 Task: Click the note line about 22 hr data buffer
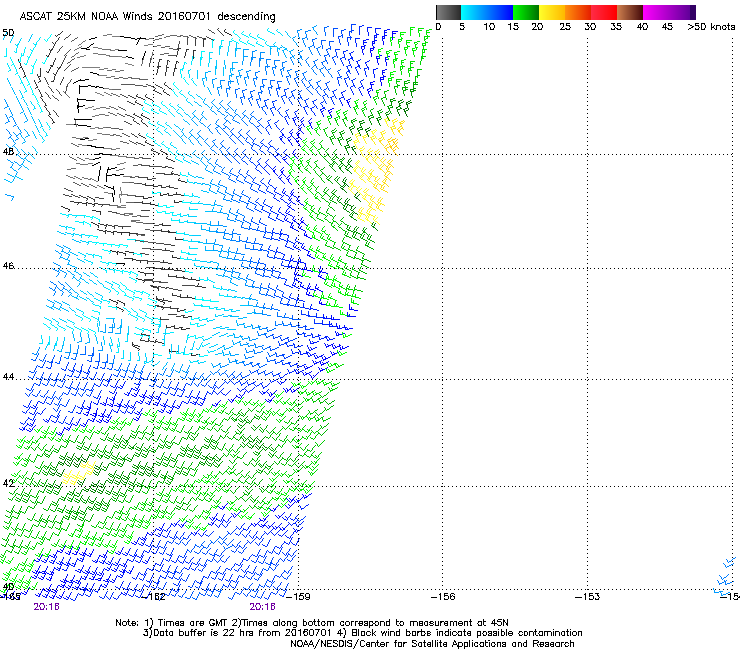click(362, 633)
